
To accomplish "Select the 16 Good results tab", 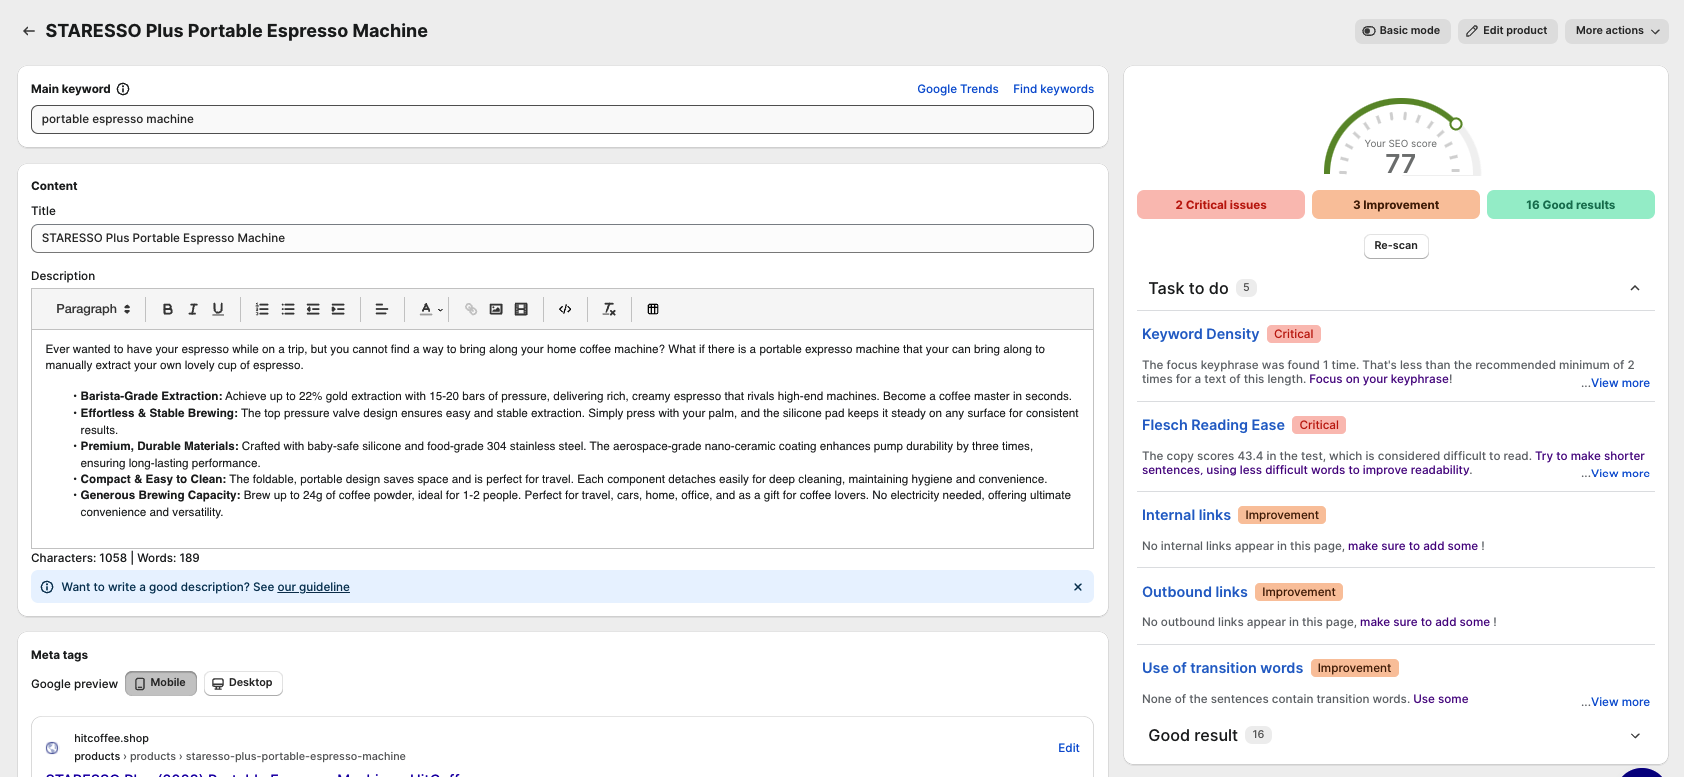I will click(x=1570, y=205).
